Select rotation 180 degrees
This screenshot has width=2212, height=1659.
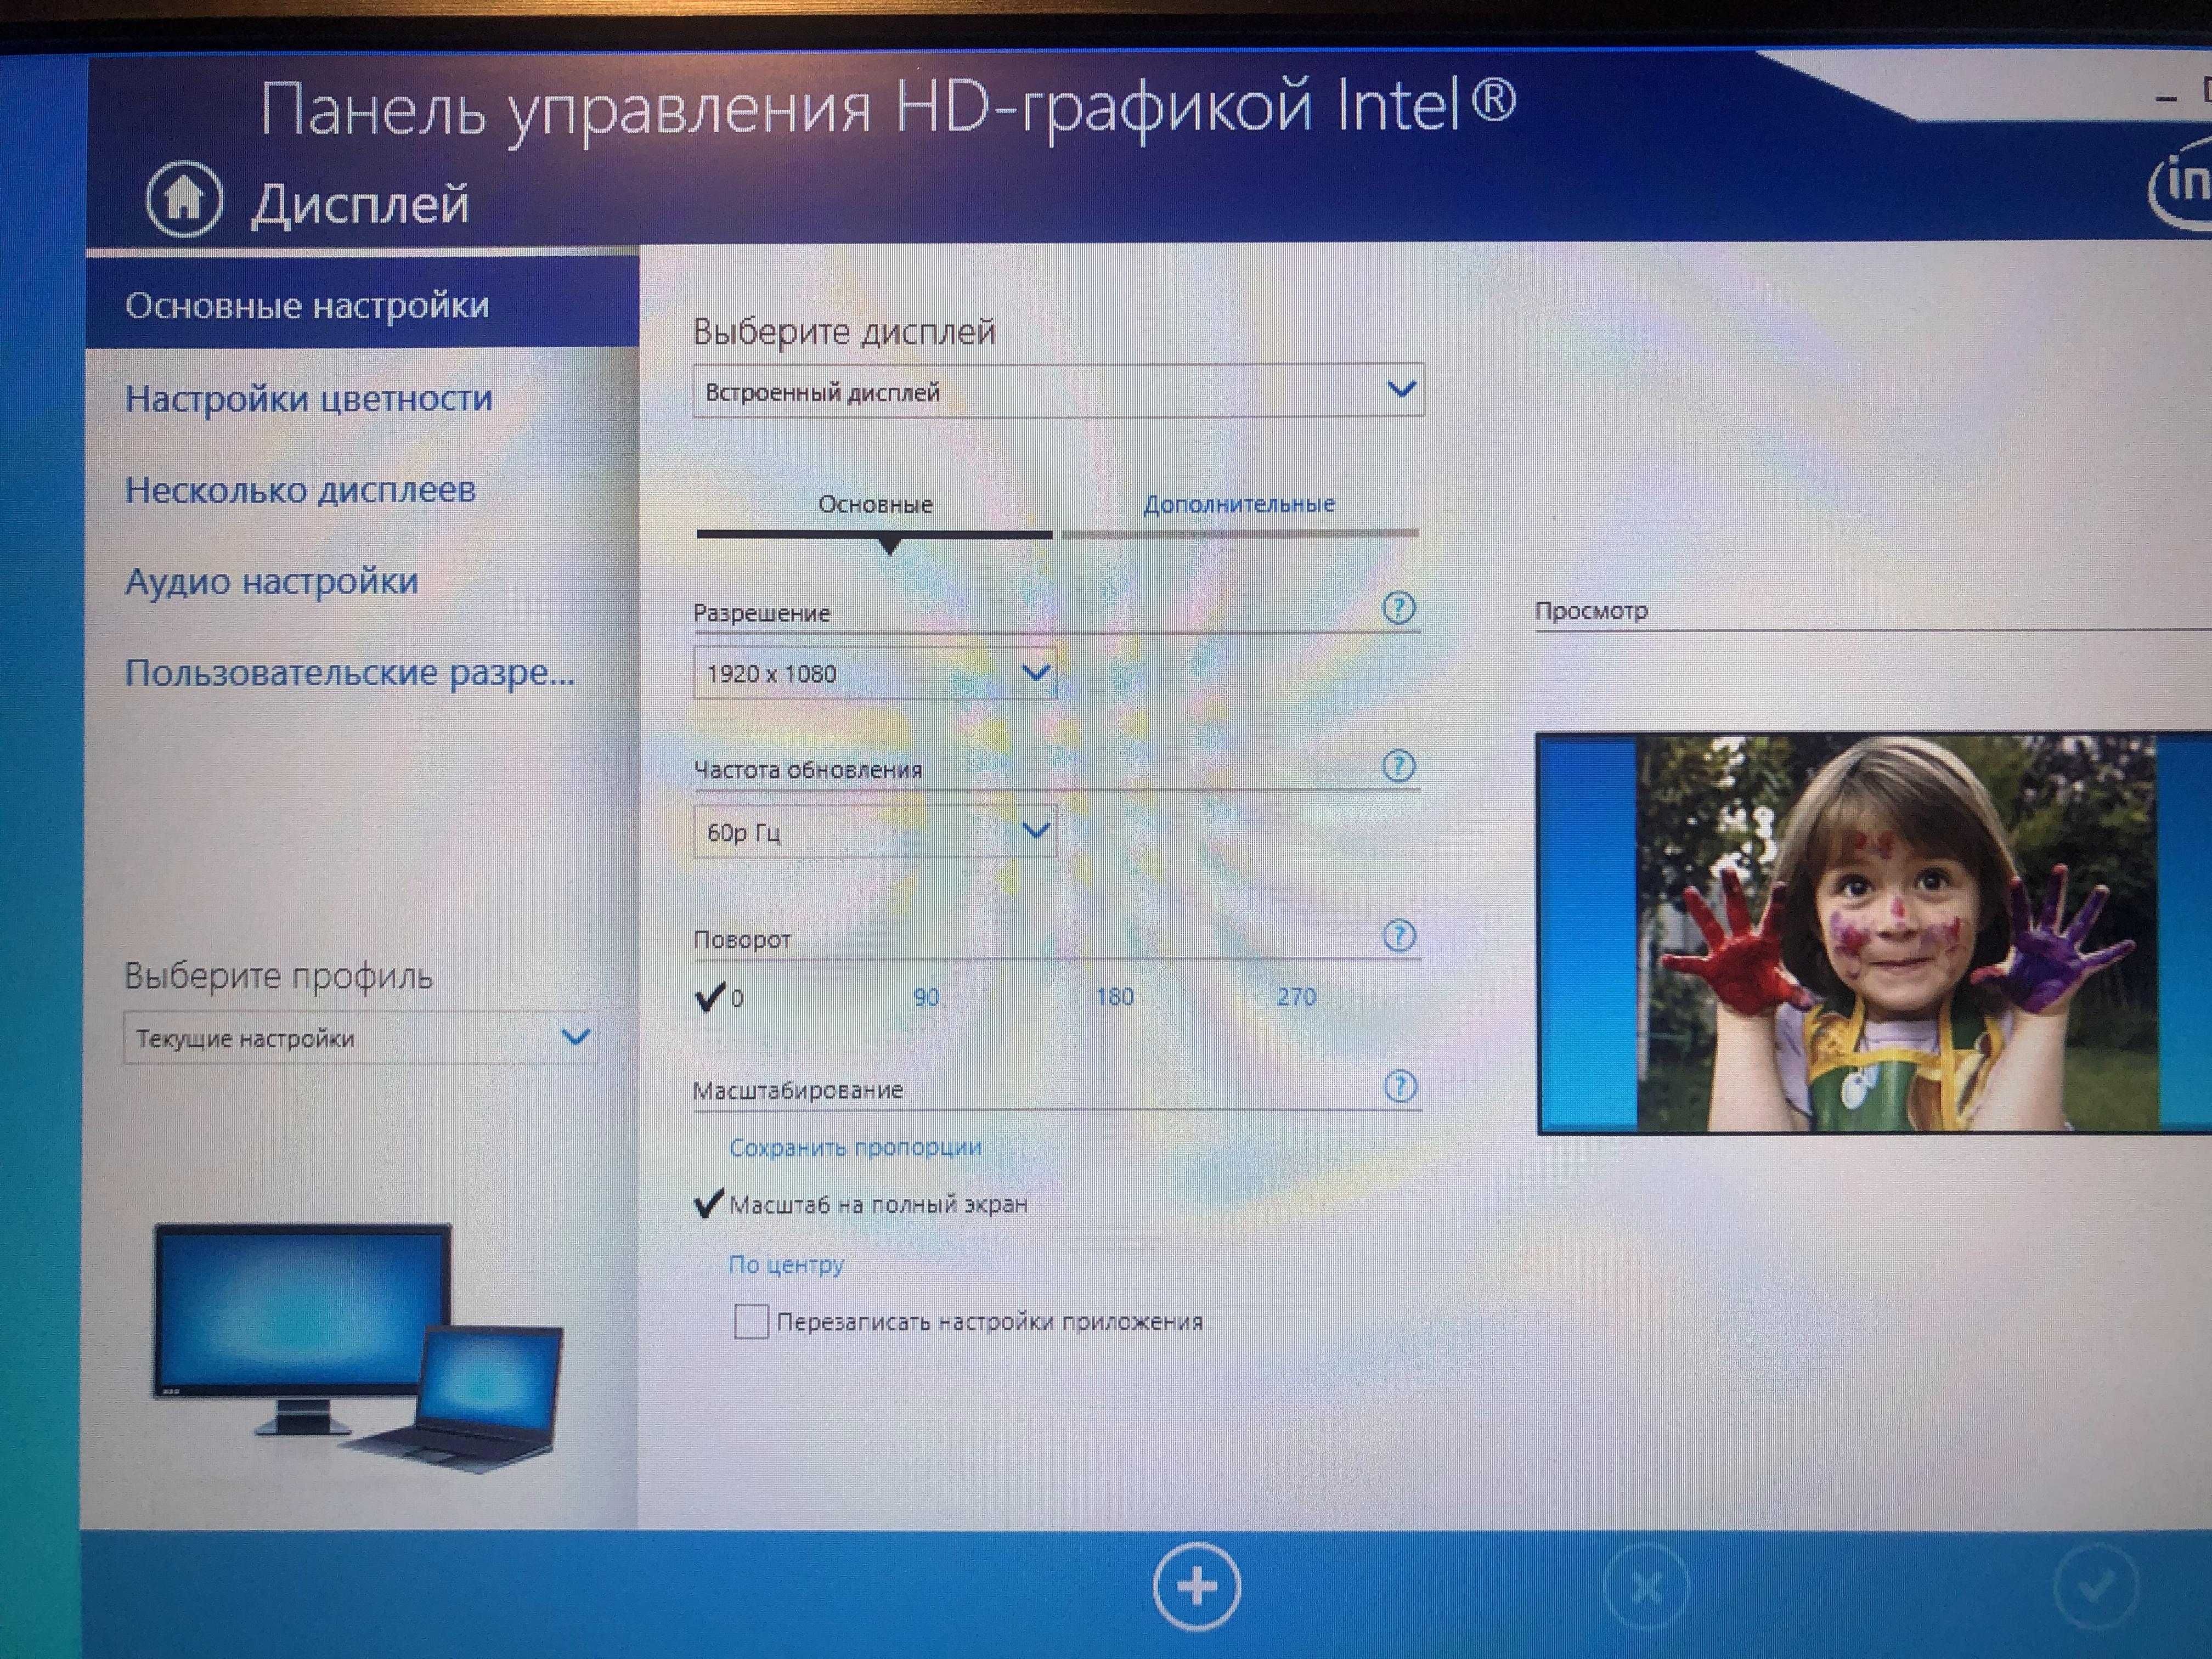click(x=1114, y=997)
